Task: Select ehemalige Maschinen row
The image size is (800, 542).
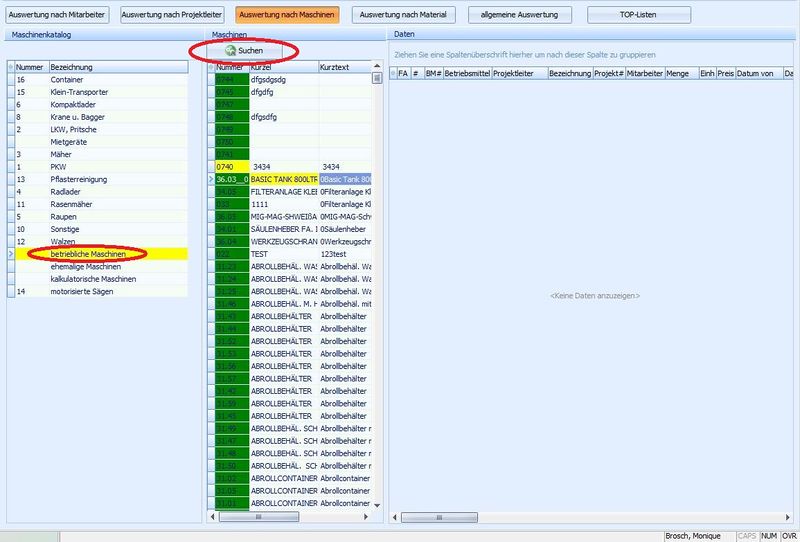Action: tap(97, 266)
